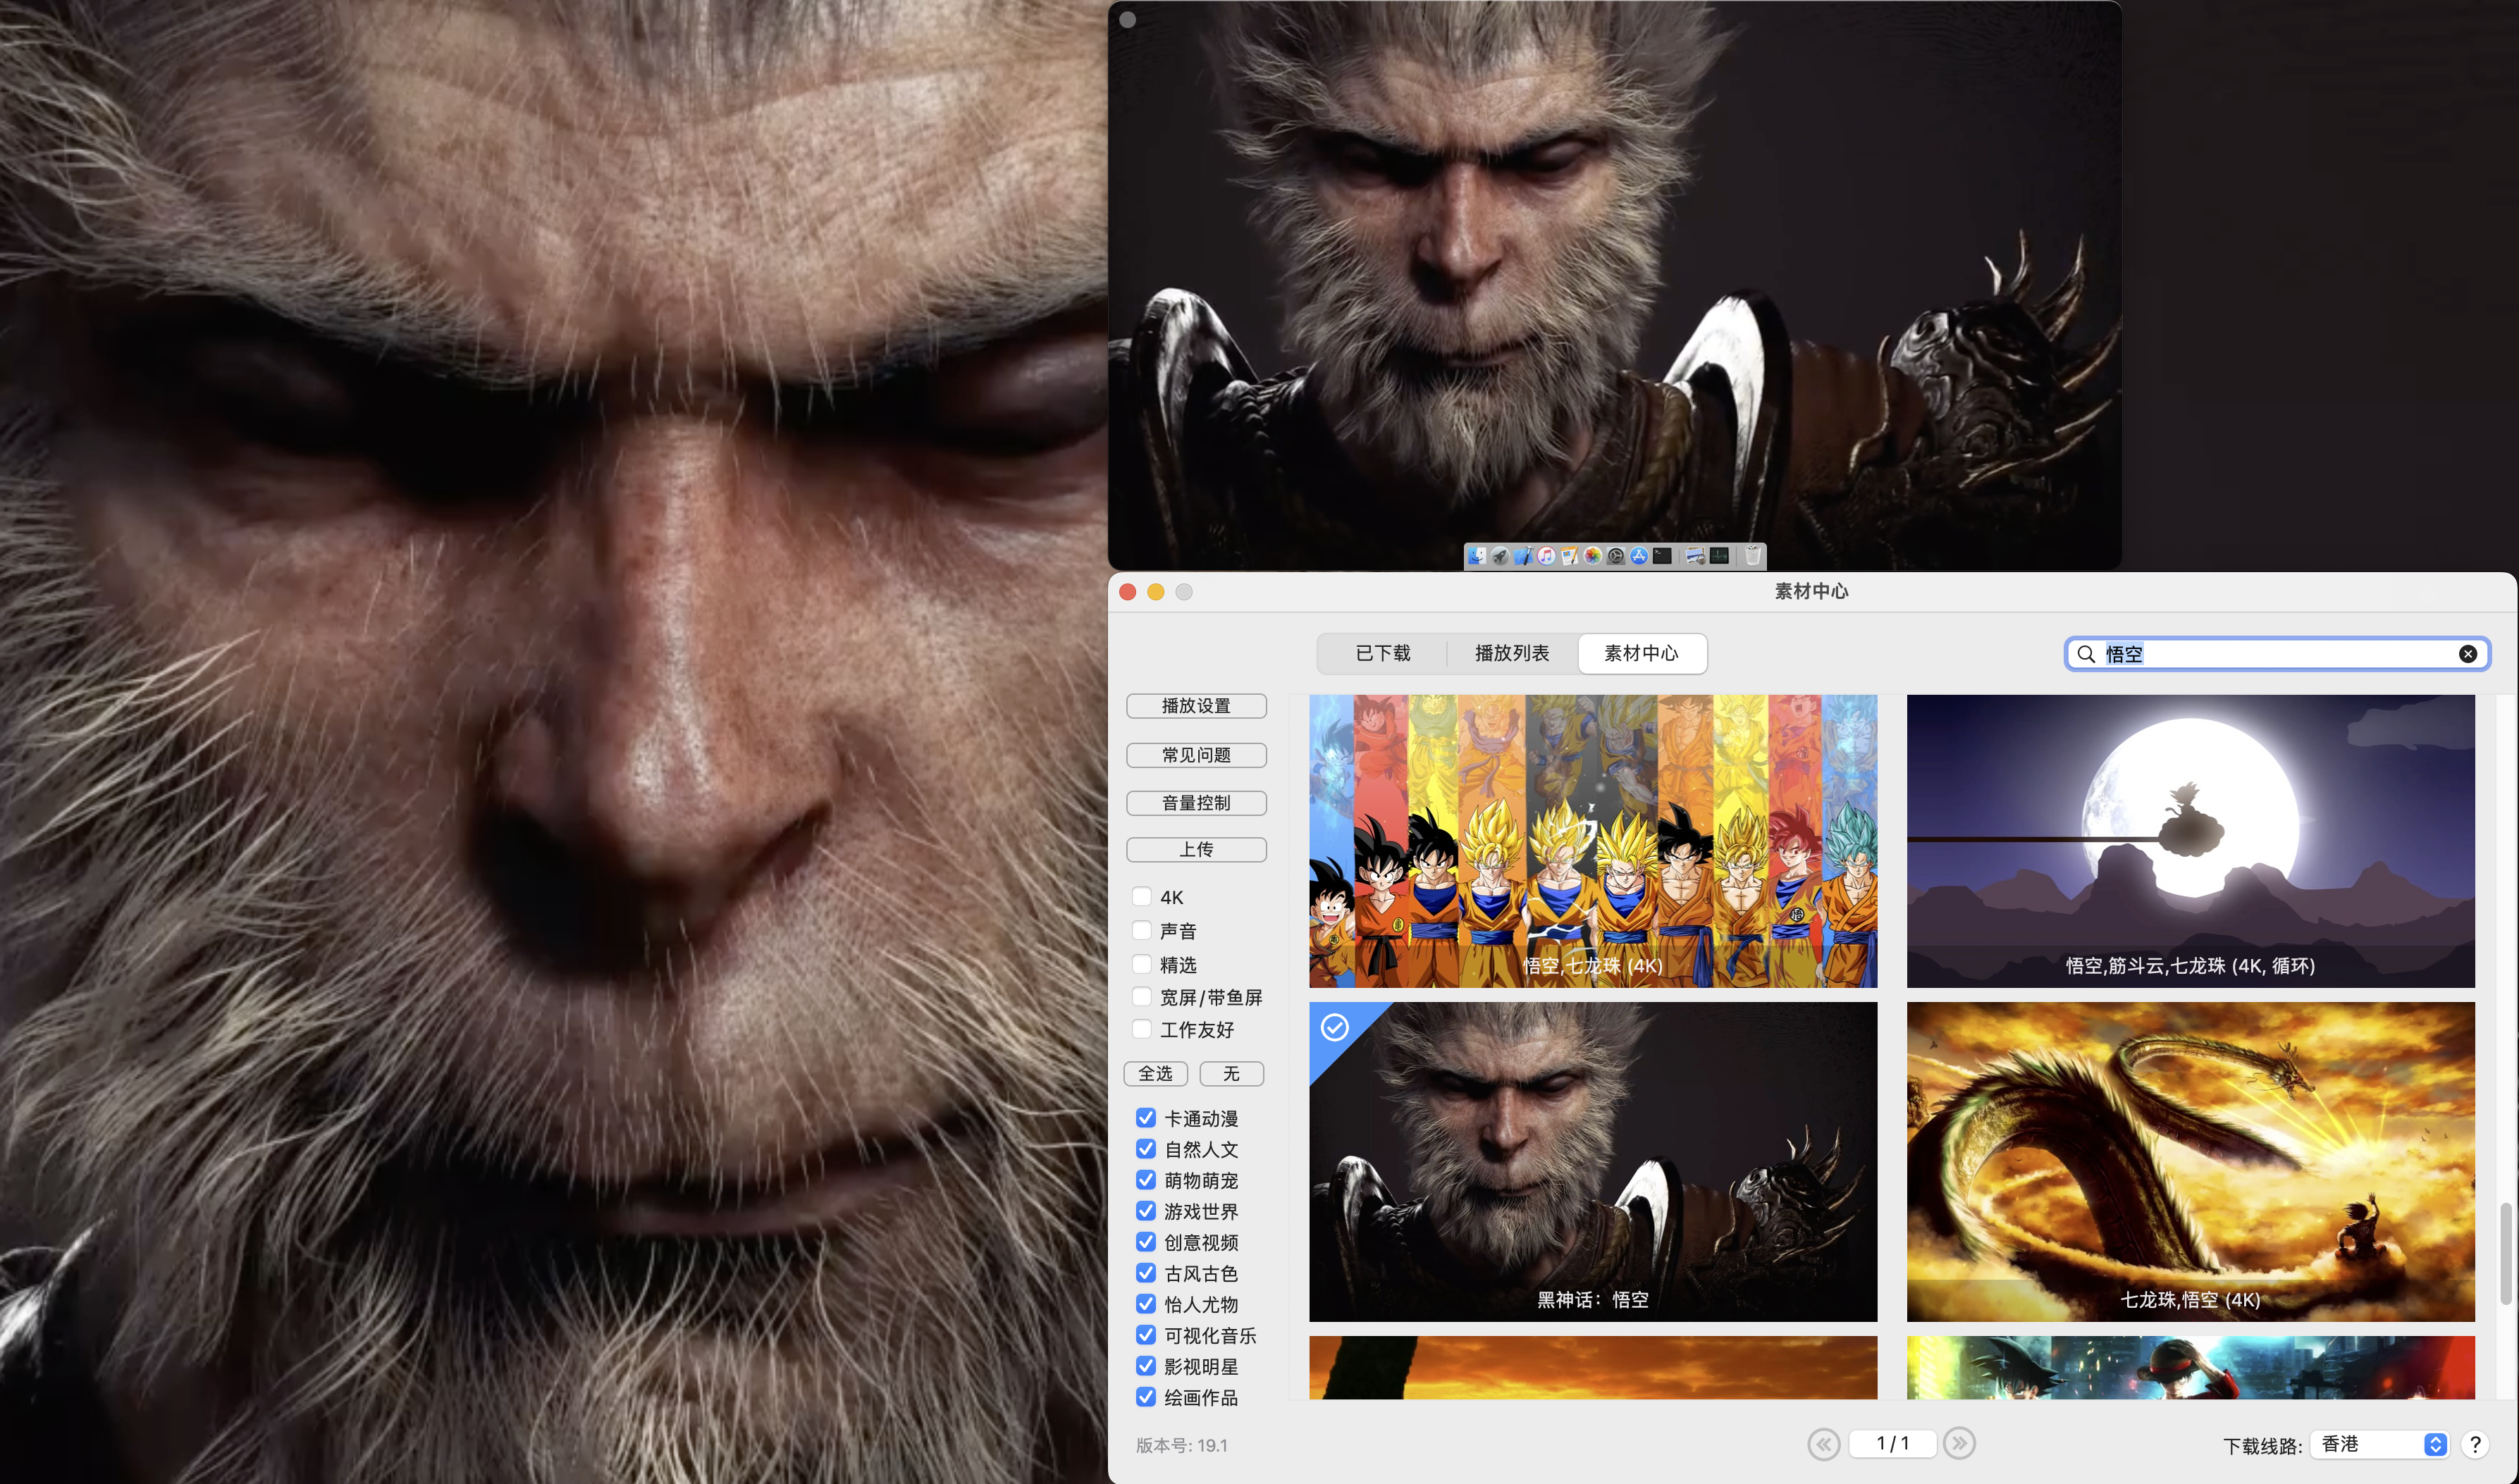Select the 素材中心 tab
2519x1484 pixels.
click(1642, 653)
